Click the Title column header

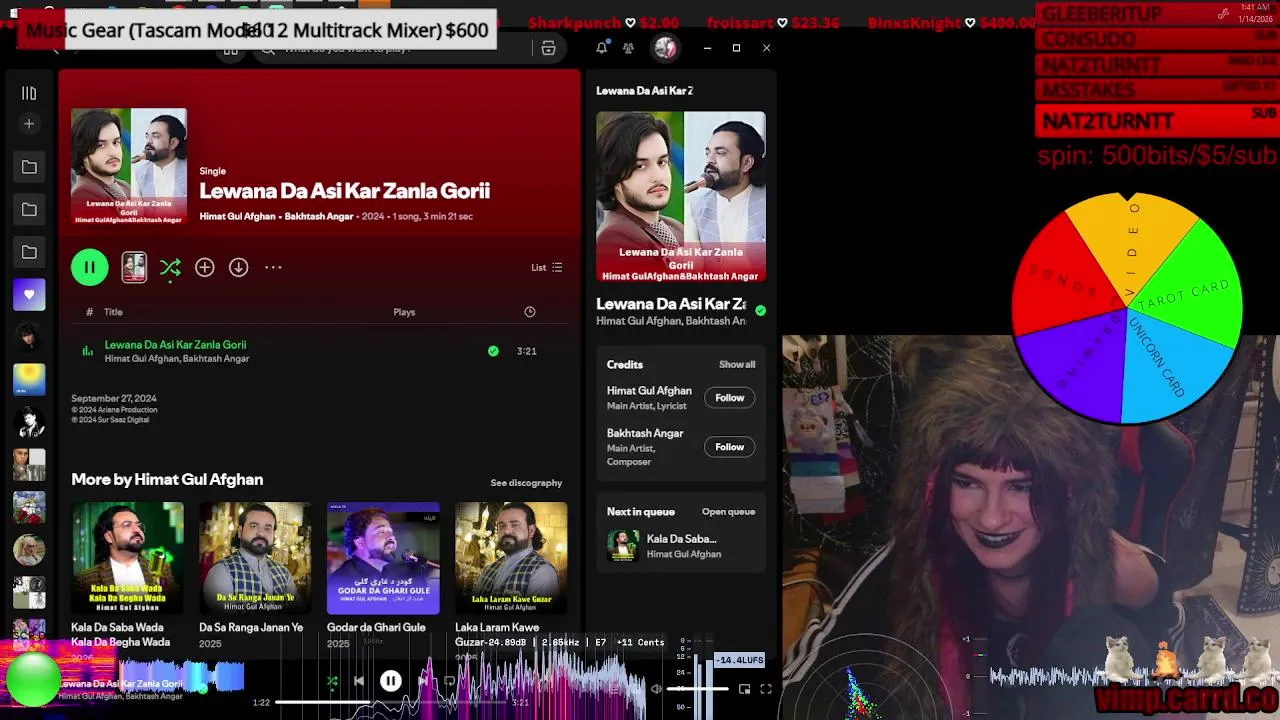[x=113, y=312]
